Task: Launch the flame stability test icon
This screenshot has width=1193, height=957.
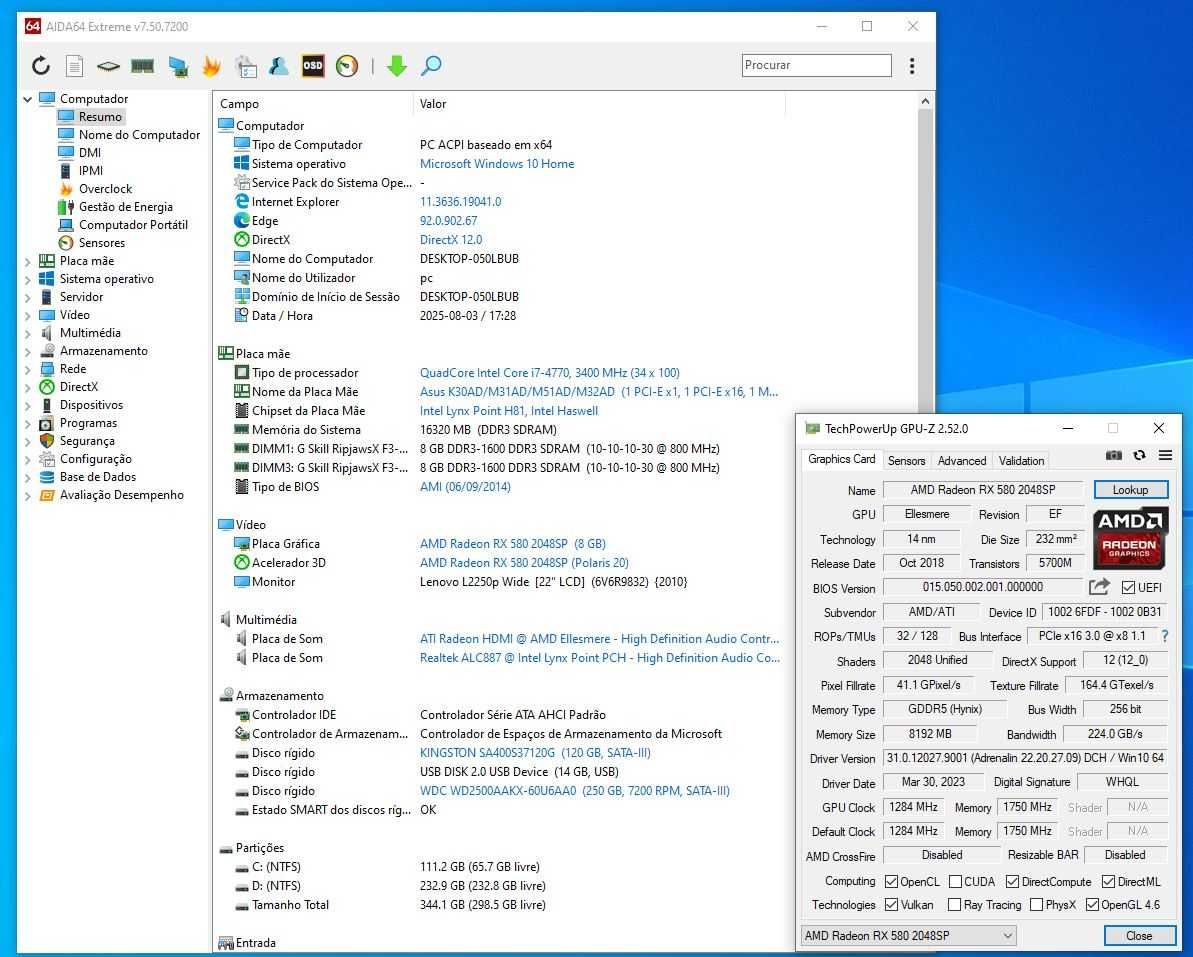Action: (211, 66)
